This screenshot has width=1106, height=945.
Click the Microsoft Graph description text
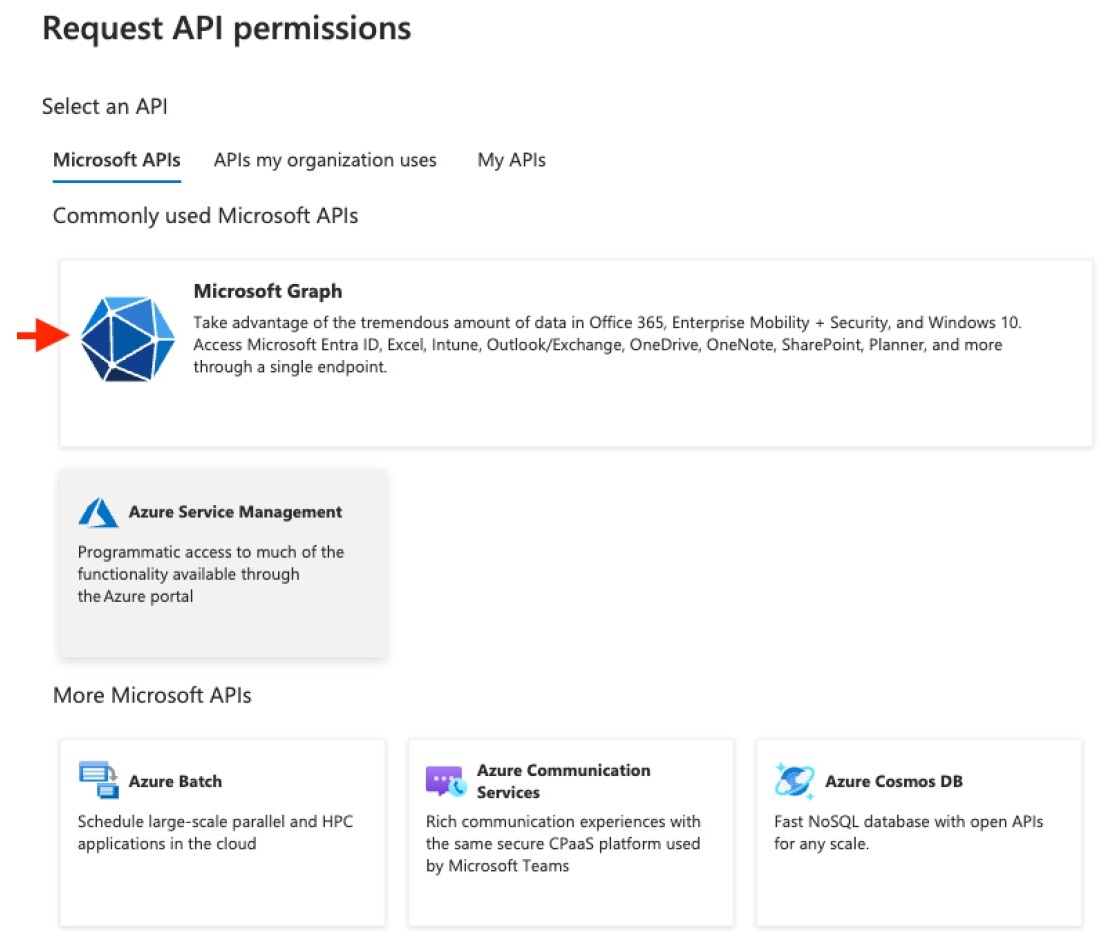pos(607,345)
